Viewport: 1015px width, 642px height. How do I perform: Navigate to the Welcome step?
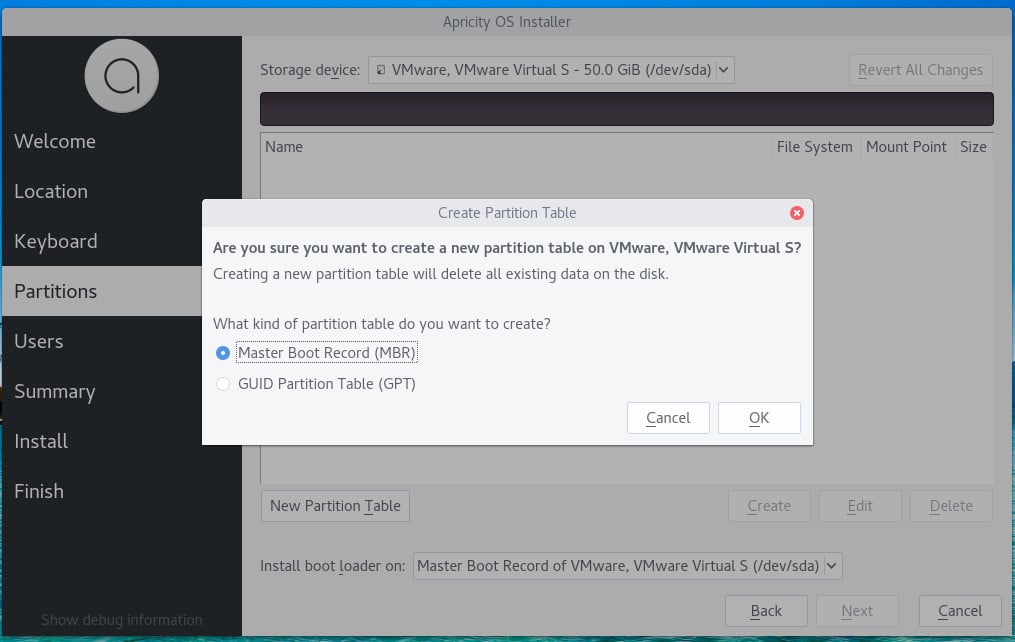[x=55, y=141]
